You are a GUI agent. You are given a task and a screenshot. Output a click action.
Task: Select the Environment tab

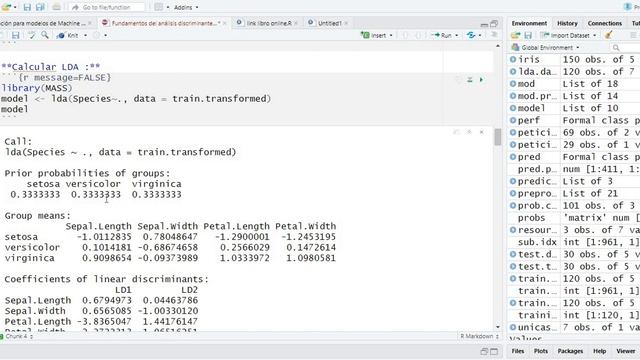[529, 23]
